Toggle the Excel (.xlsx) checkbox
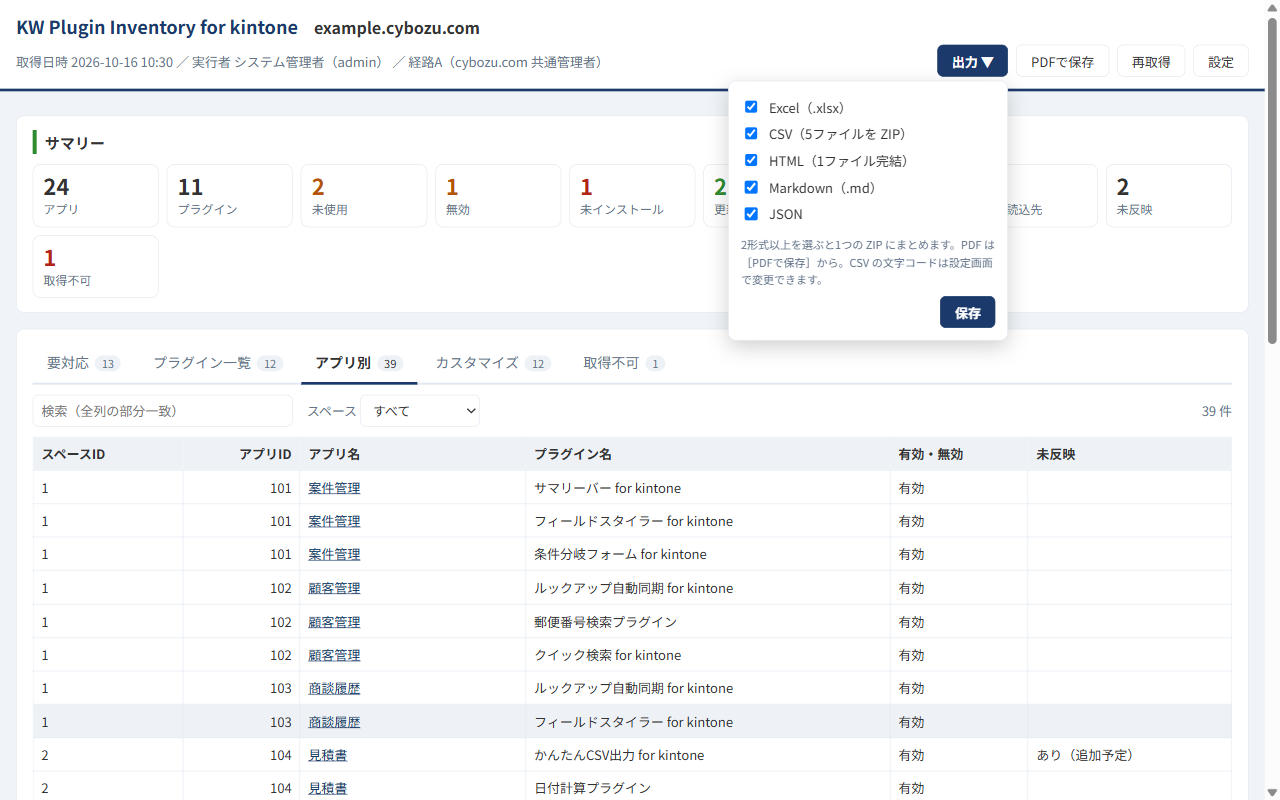The image size is (1280, 800). (751, 107)
